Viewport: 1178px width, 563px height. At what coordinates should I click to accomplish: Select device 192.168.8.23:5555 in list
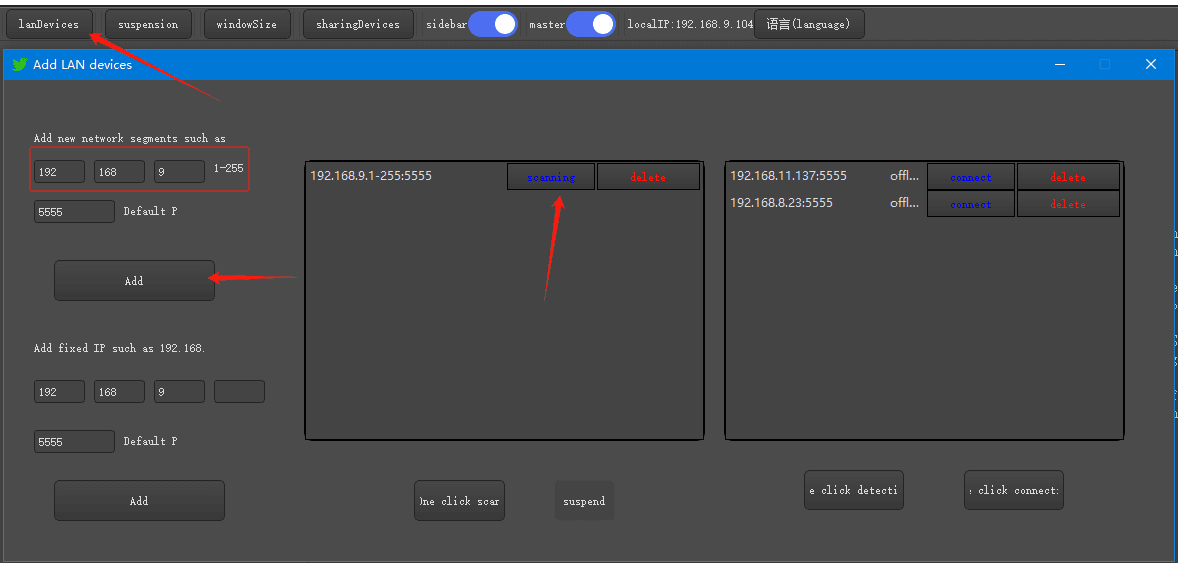pyautogui.click(x=781, y=203)
